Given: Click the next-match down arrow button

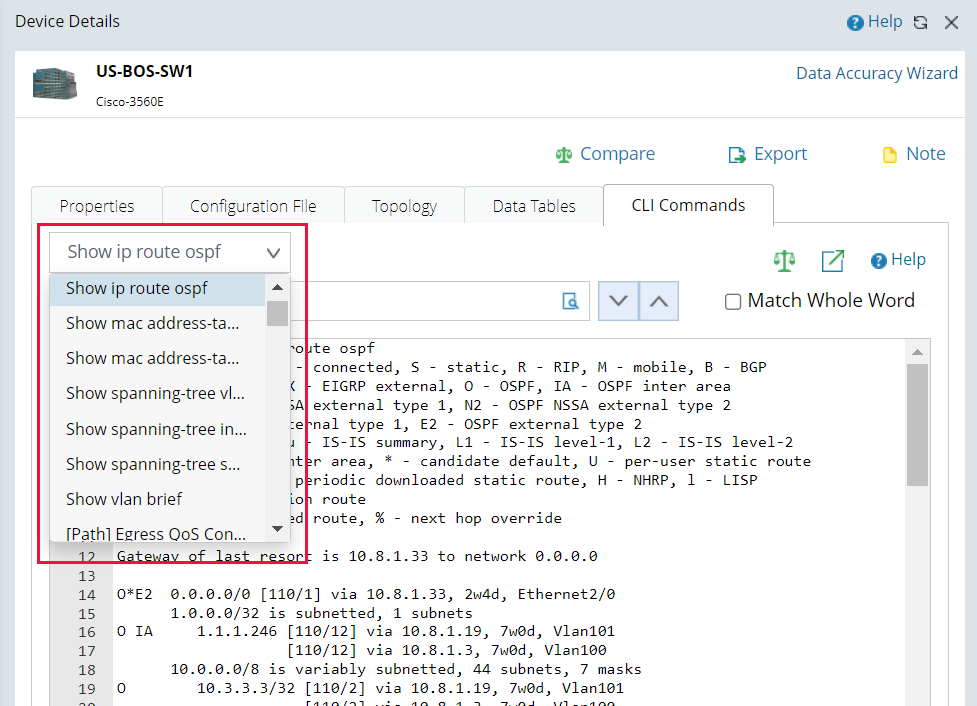Looking at the screenshot, I should tap(618, 300).
